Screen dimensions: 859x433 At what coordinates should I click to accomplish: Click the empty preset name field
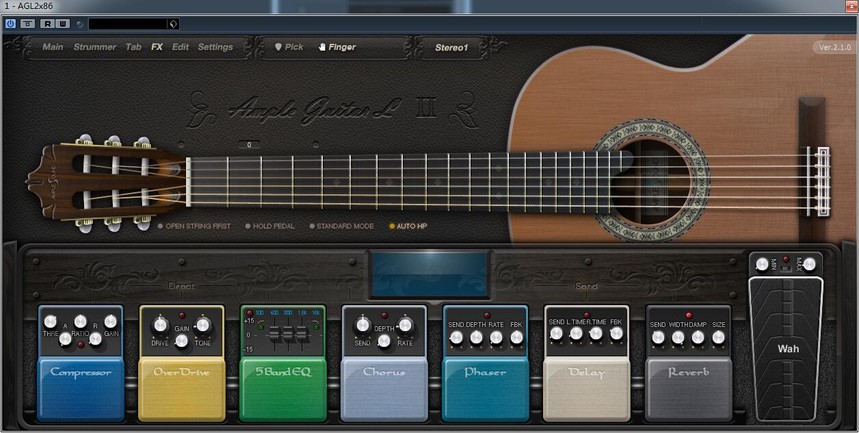(128, 24)
